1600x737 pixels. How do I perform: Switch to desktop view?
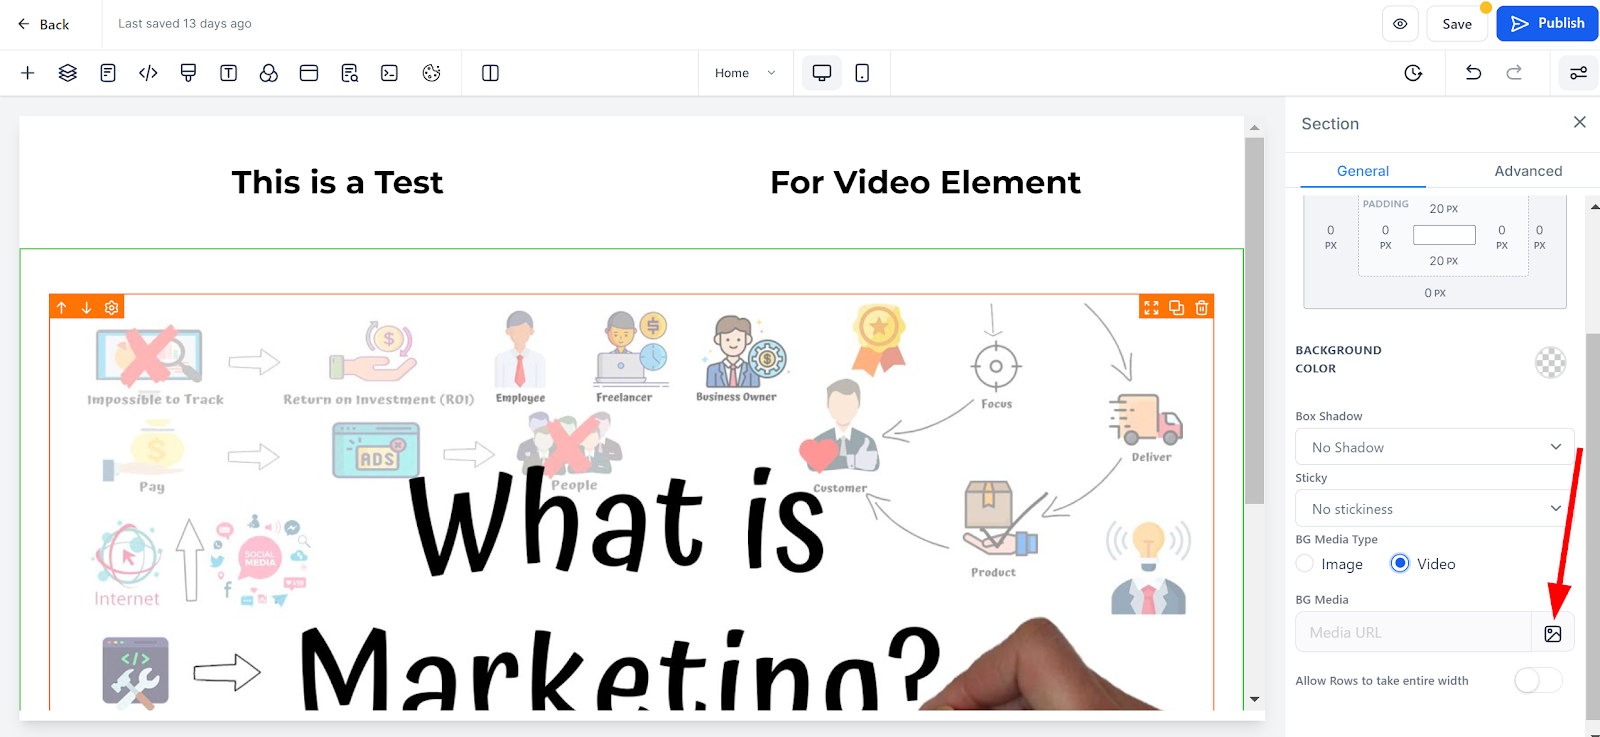coord(822,73)
